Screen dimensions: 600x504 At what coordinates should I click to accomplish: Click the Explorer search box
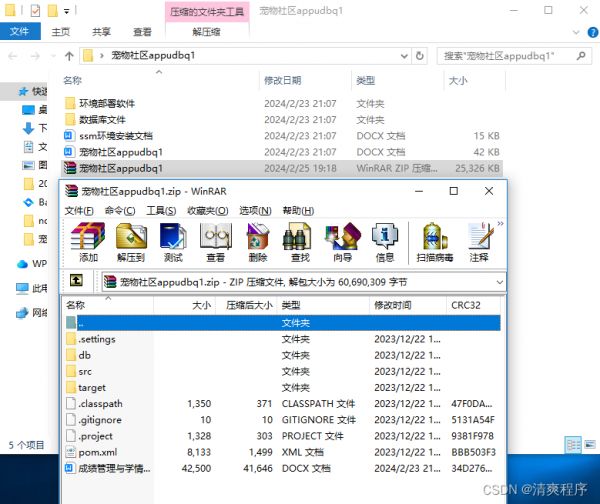click(514, 56)
